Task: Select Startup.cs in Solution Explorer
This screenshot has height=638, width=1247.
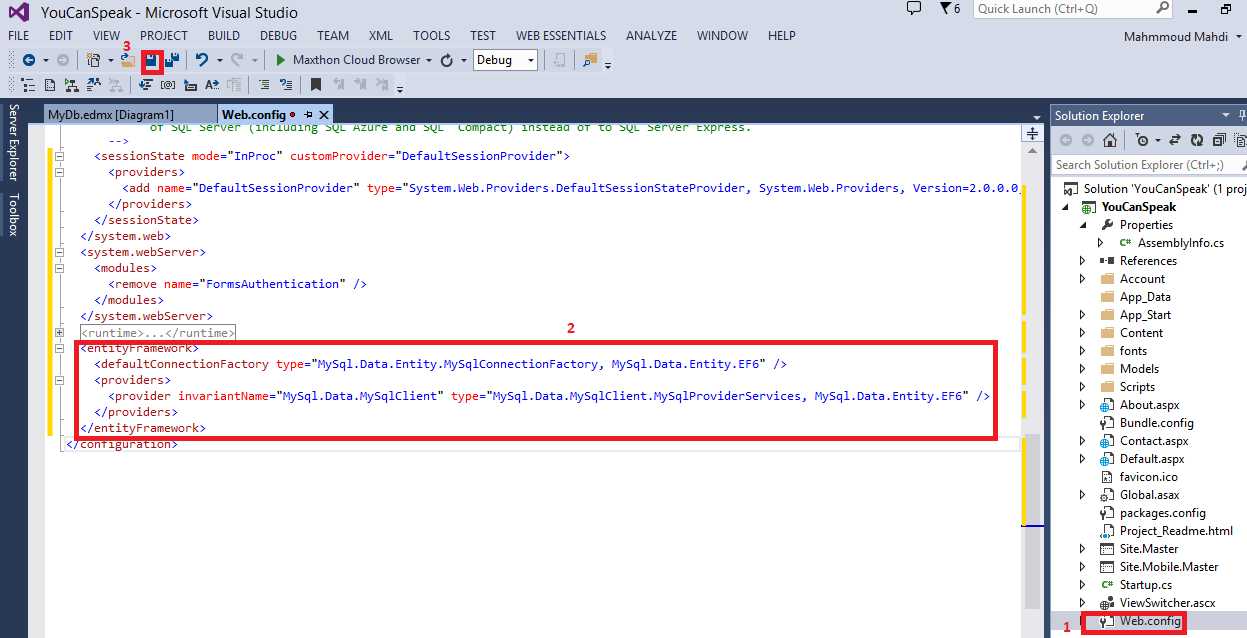Action: [1145, 585]
